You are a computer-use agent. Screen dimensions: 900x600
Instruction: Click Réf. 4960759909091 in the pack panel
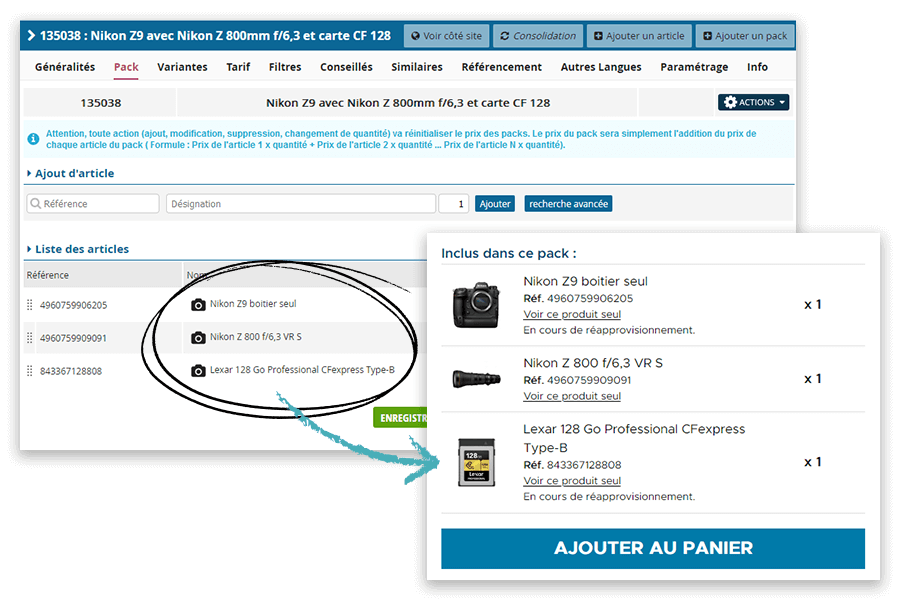[x=577, y=380]
